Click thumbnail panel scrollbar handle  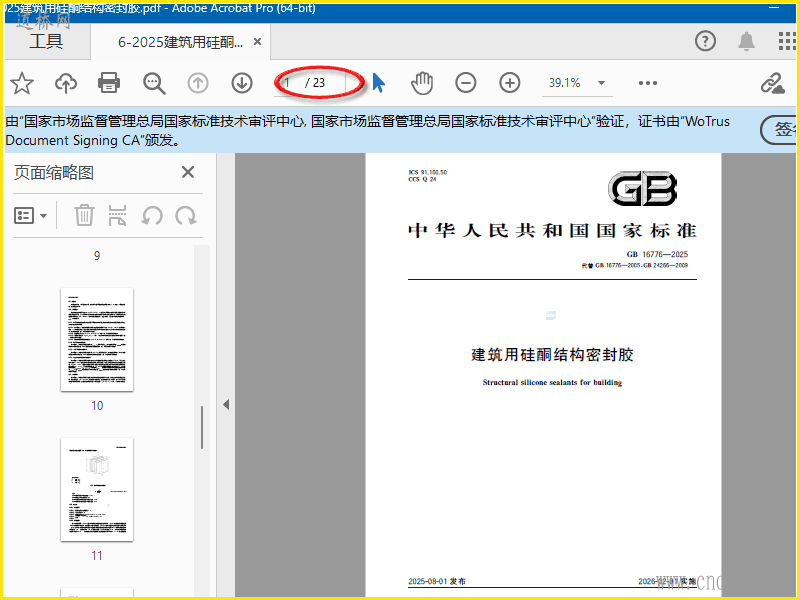tap(202, 428)
